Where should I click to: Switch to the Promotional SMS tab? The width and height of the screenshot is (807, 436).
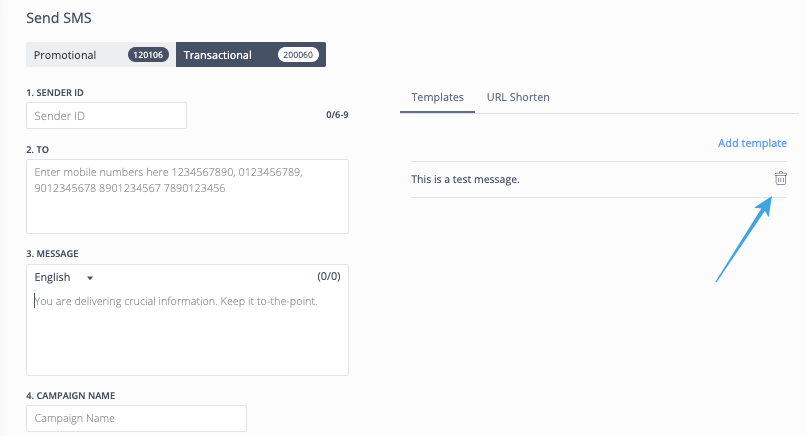[101, 55]
